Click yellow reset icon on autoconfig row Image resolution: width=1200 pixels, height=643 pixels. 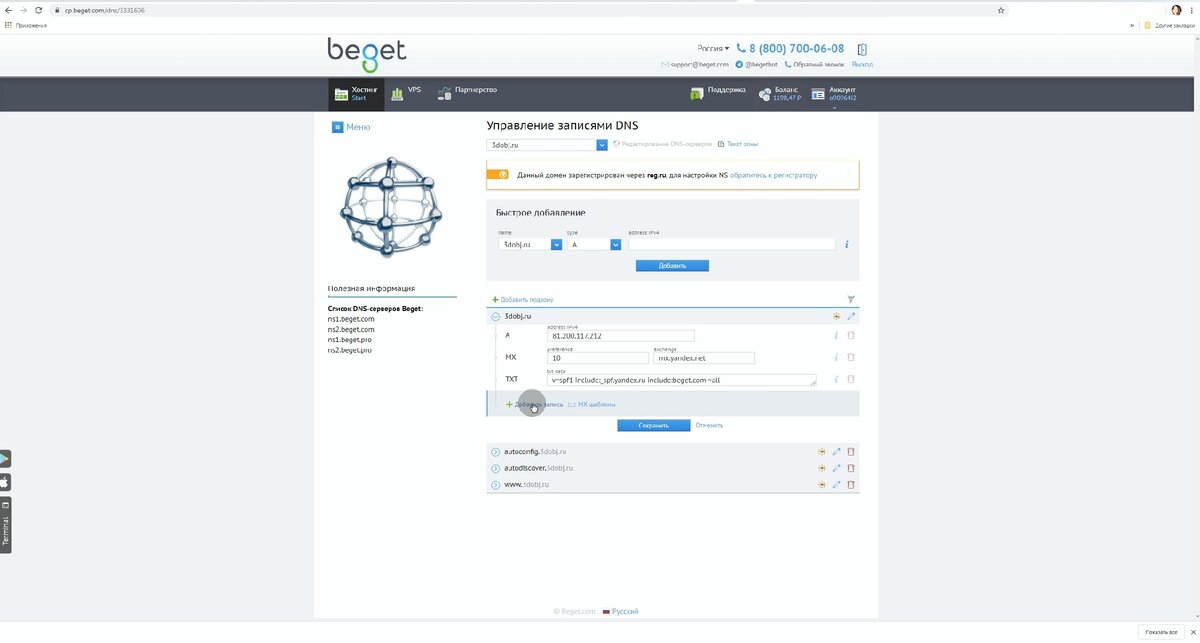(x=821, y=452)
